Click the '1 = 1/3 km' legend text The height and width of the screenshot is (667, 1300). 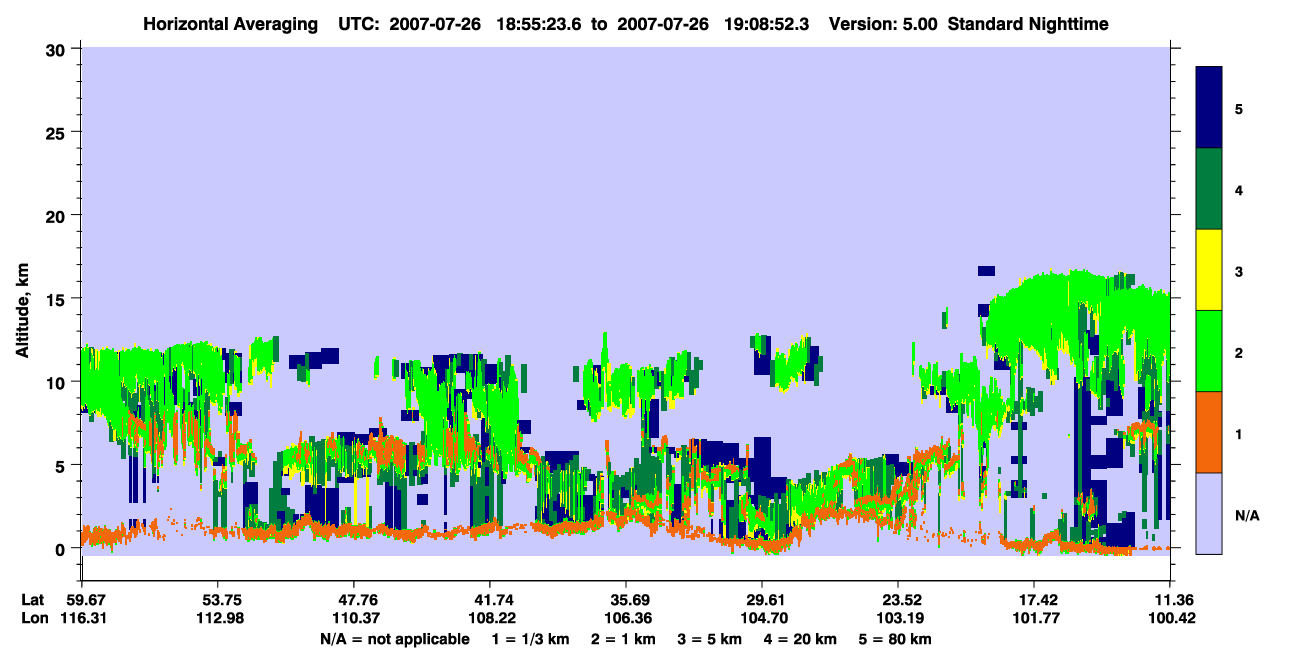tap(529, 639)
